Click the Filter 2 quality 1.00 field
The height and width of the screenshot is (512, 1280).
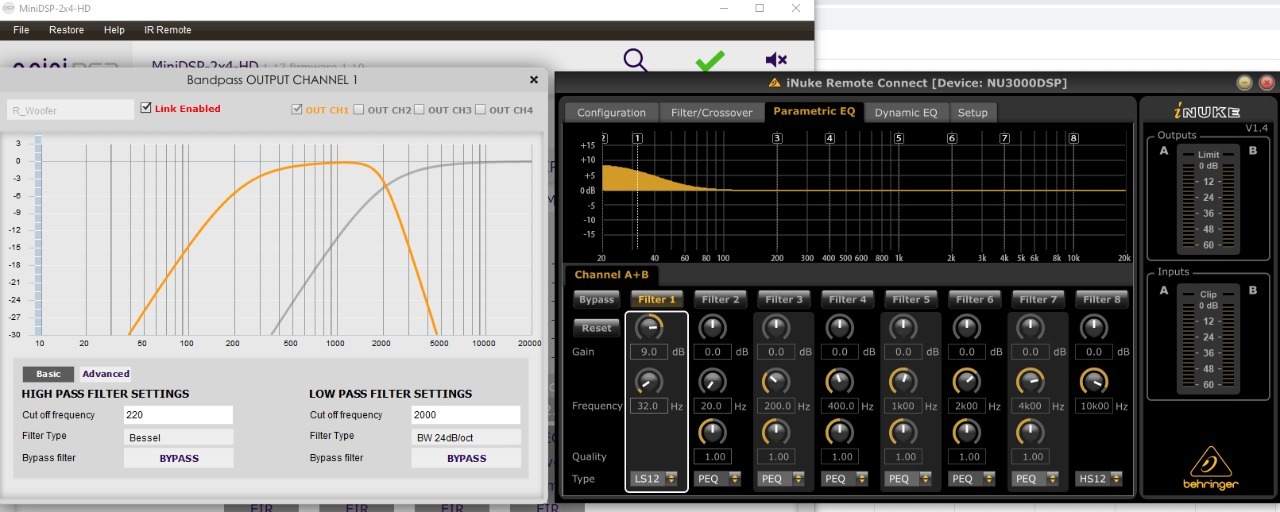(x=712, y=456)
